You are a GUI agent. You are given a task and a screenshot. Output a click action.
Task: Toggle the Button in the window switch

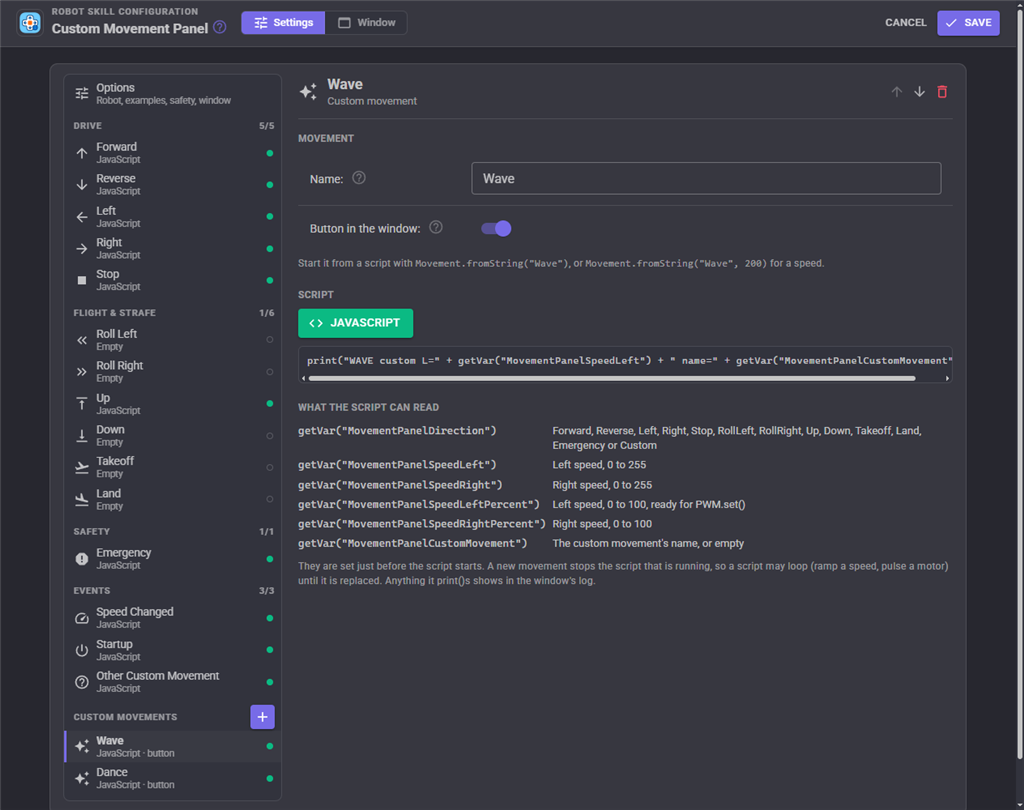496,228
